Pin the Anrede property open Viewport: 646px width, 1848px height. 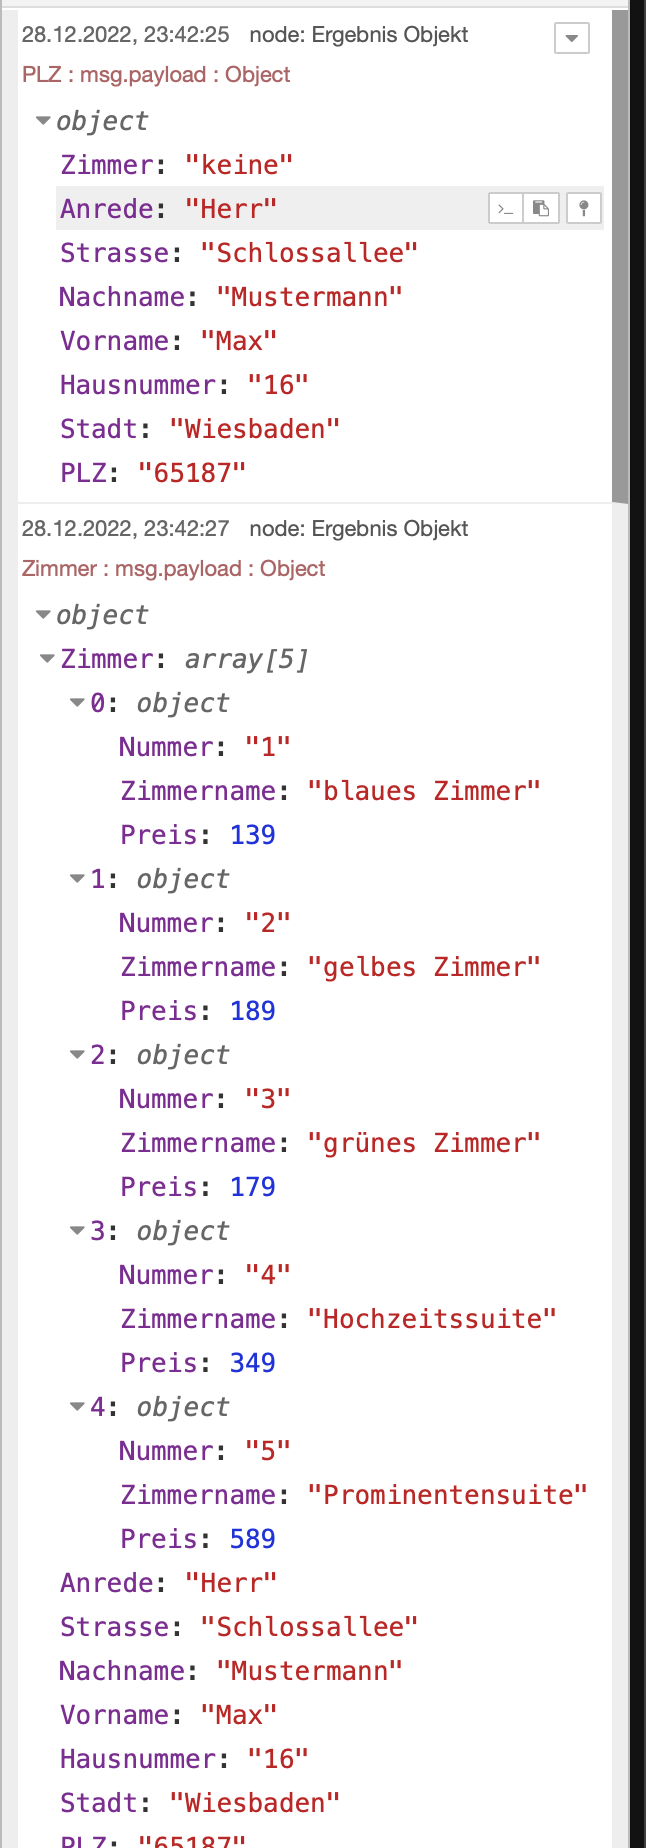click(584, 209)
